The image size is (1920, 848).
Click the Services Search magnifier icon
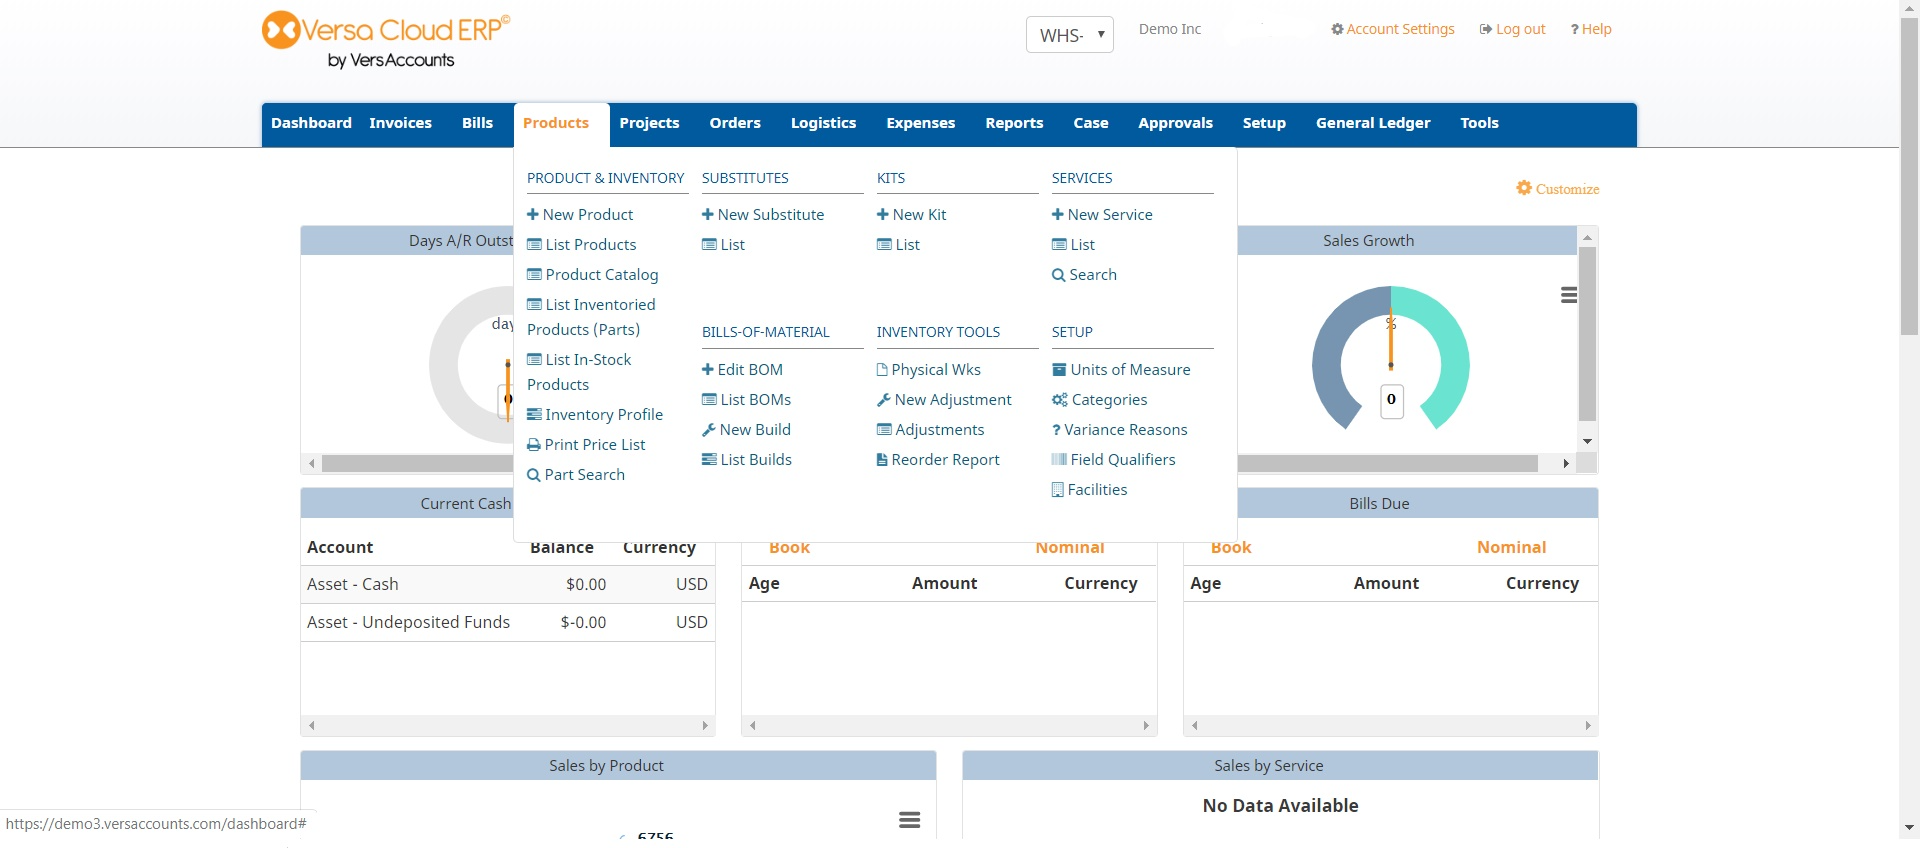tap(1058, 275)
